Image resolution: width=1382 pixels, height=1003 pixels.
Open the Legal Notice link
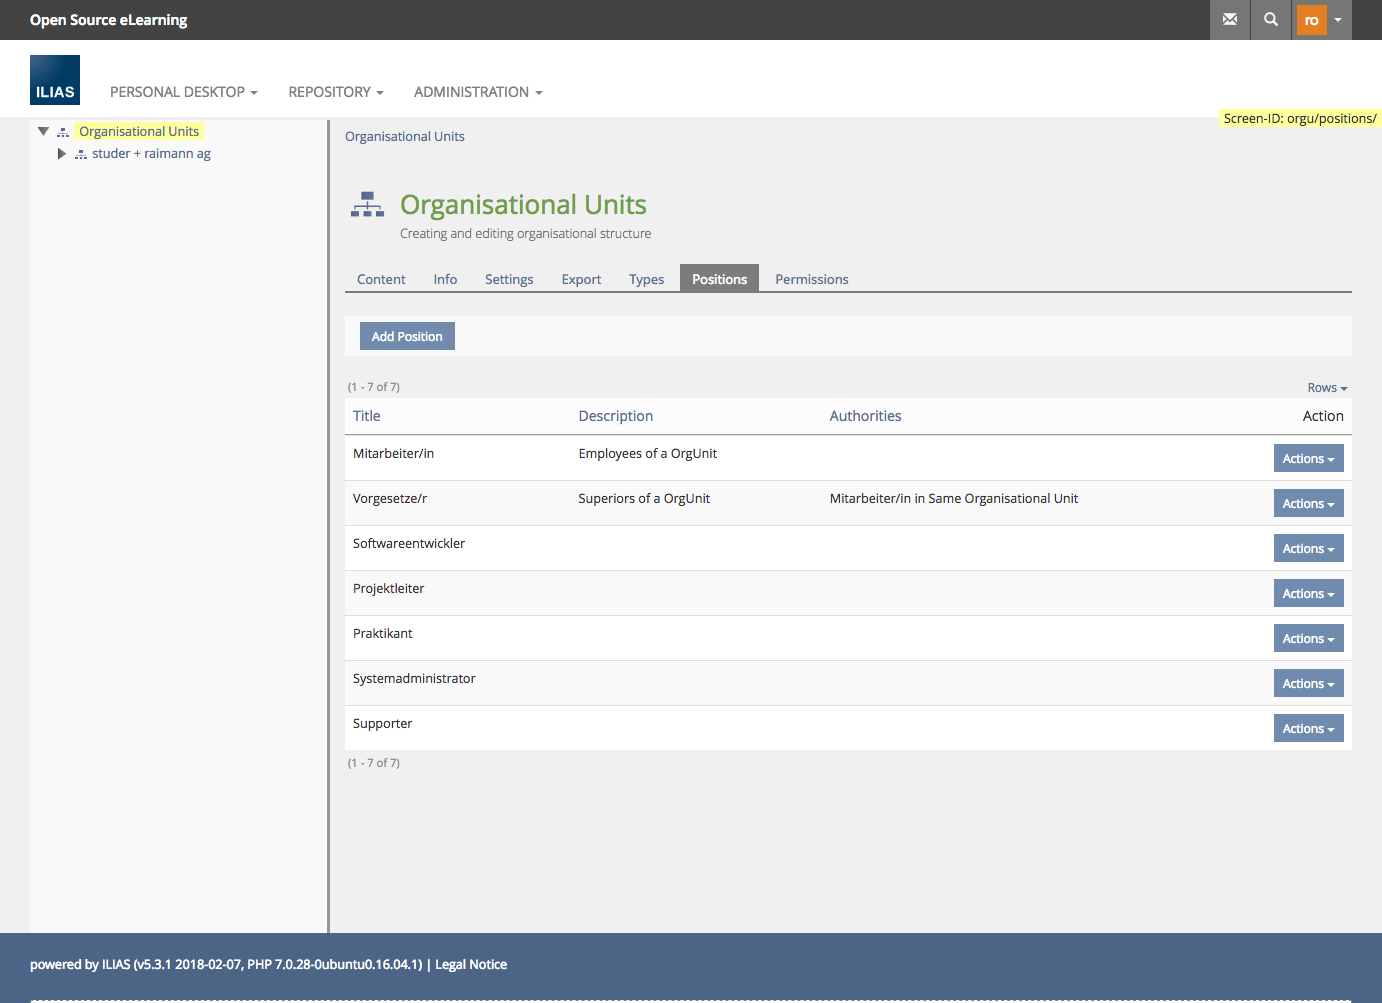coord(471,965)
